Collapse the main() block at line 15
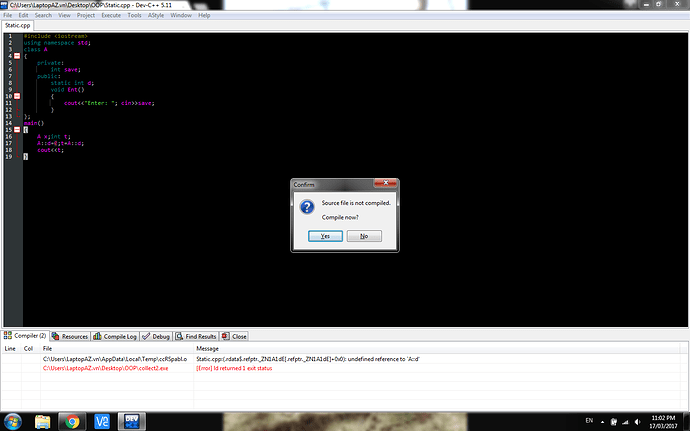The height and width of the screenshot is (431, 690). coord(17,130)
